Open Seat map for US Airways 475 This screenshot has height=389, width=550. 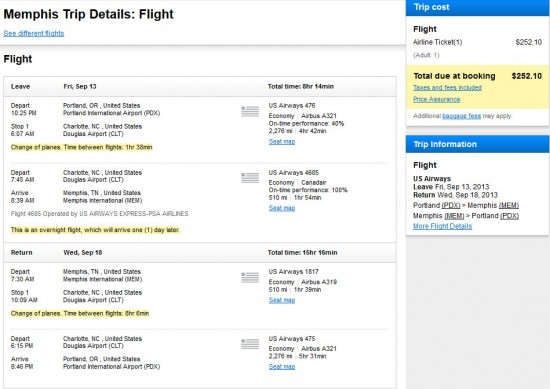click(x=282, y=367)
